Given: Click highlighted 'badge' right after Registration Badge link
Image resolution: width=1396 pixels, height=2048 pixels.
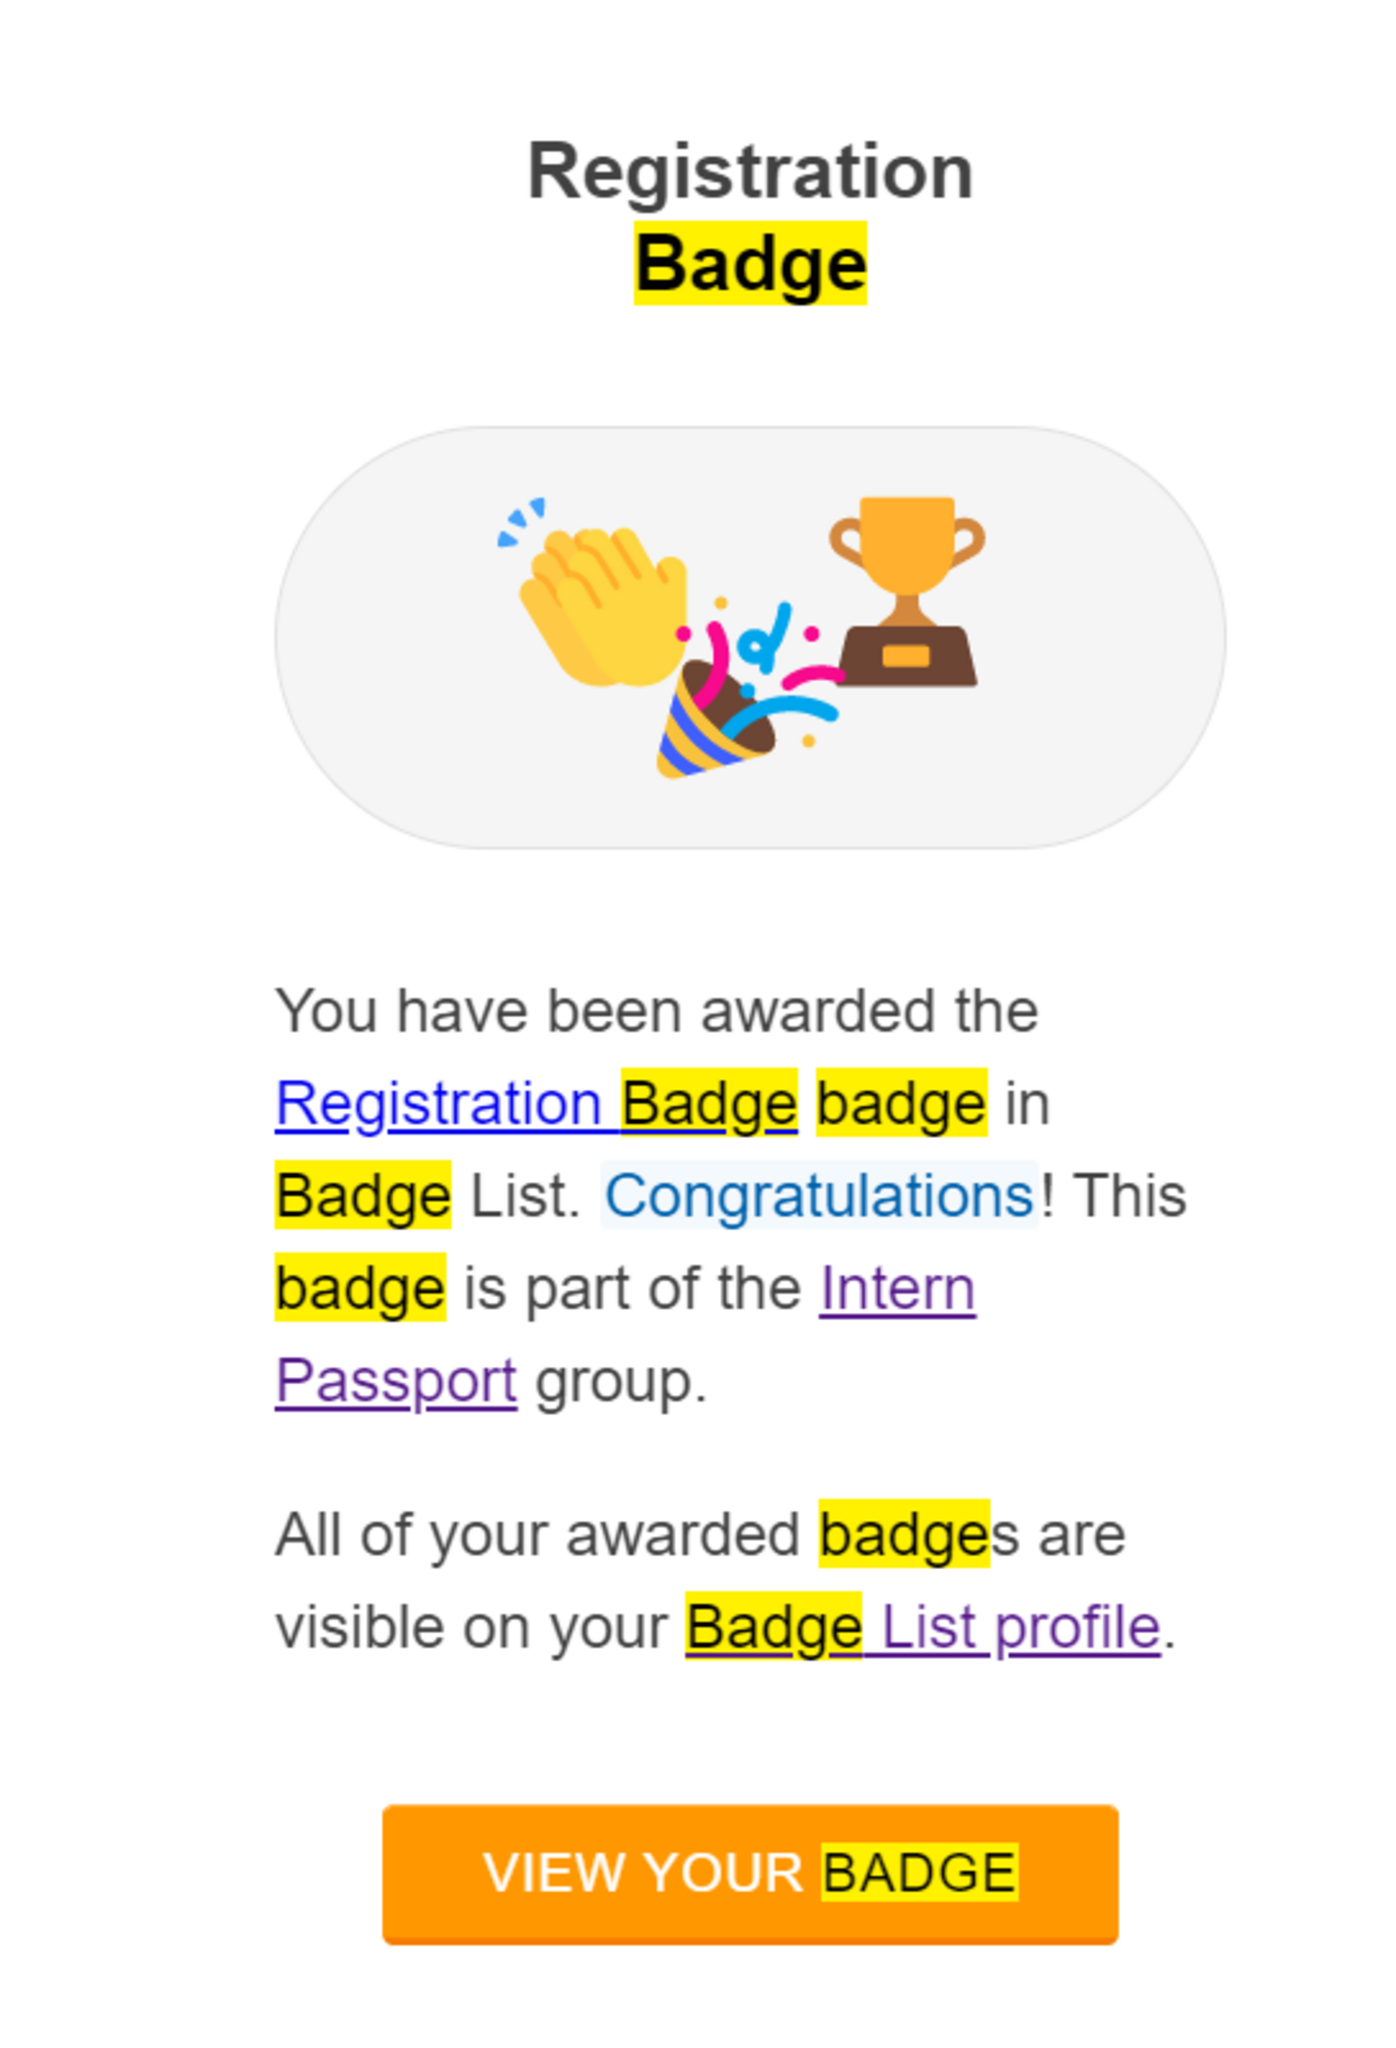Looking at the screenshot, I should pyautogui.click(x=901, y=1104).
